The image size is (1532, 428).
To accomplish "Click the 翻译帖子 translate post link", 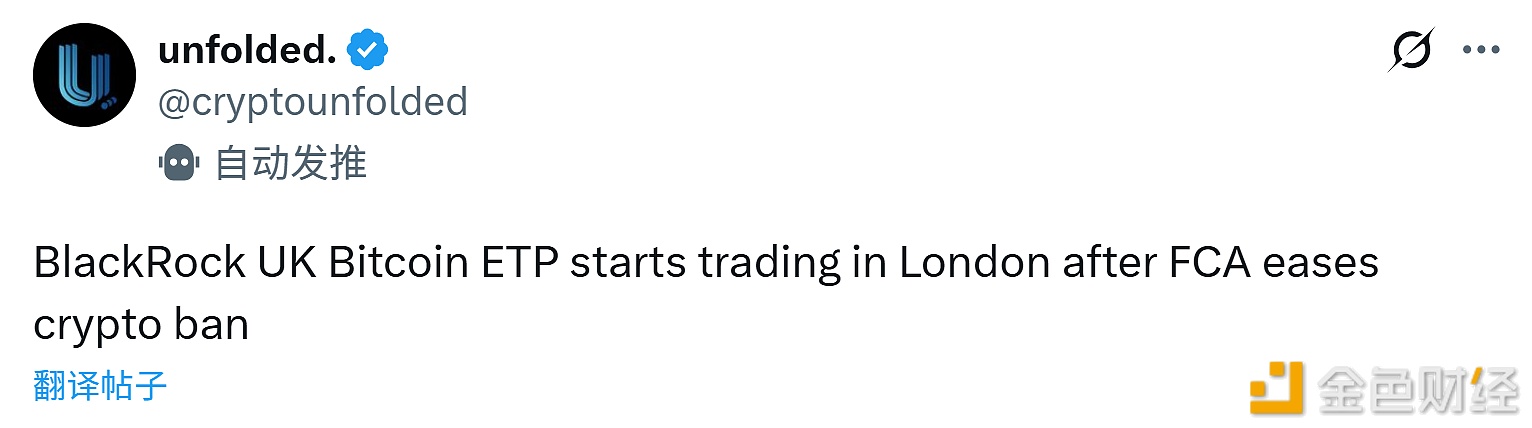I will pos(99,385).
